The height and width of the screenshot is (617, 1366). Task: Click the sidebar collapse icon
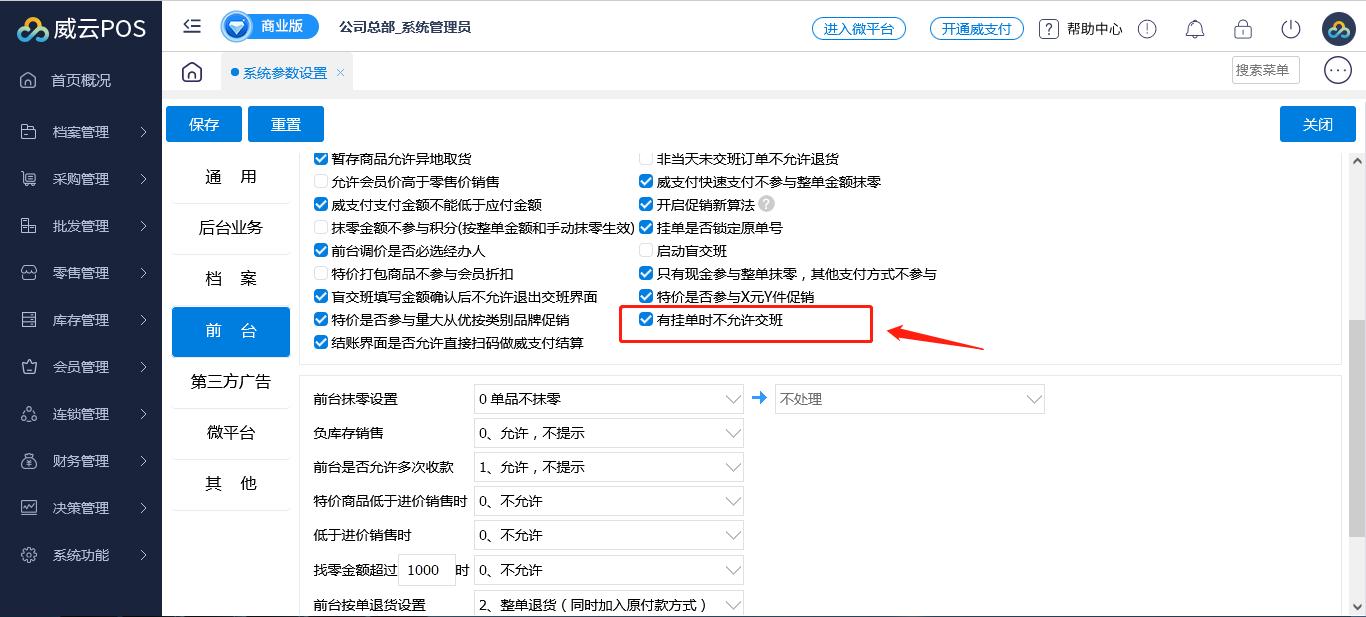192,27
